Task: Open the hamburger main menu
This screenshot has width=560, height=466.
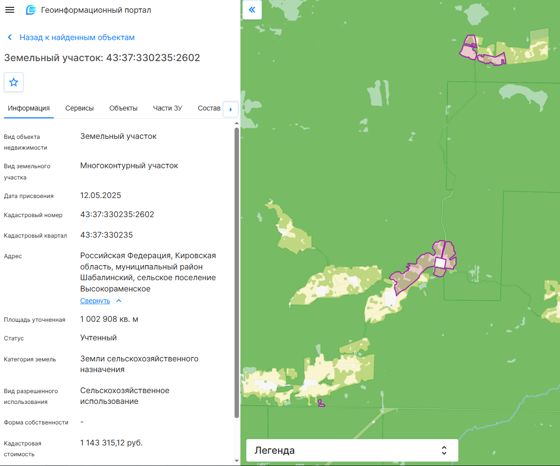Action: coord(10,10)
